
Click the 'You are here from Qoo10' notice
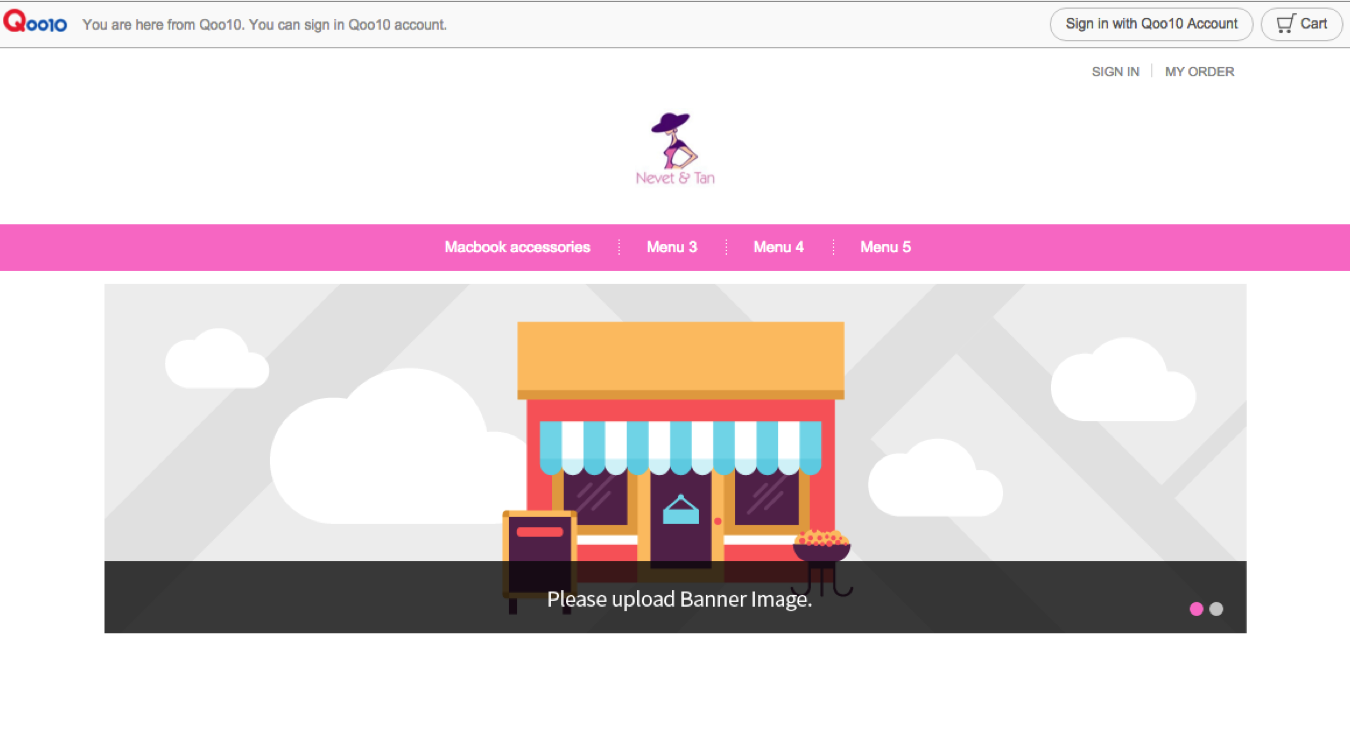click(x=264, y=25)
